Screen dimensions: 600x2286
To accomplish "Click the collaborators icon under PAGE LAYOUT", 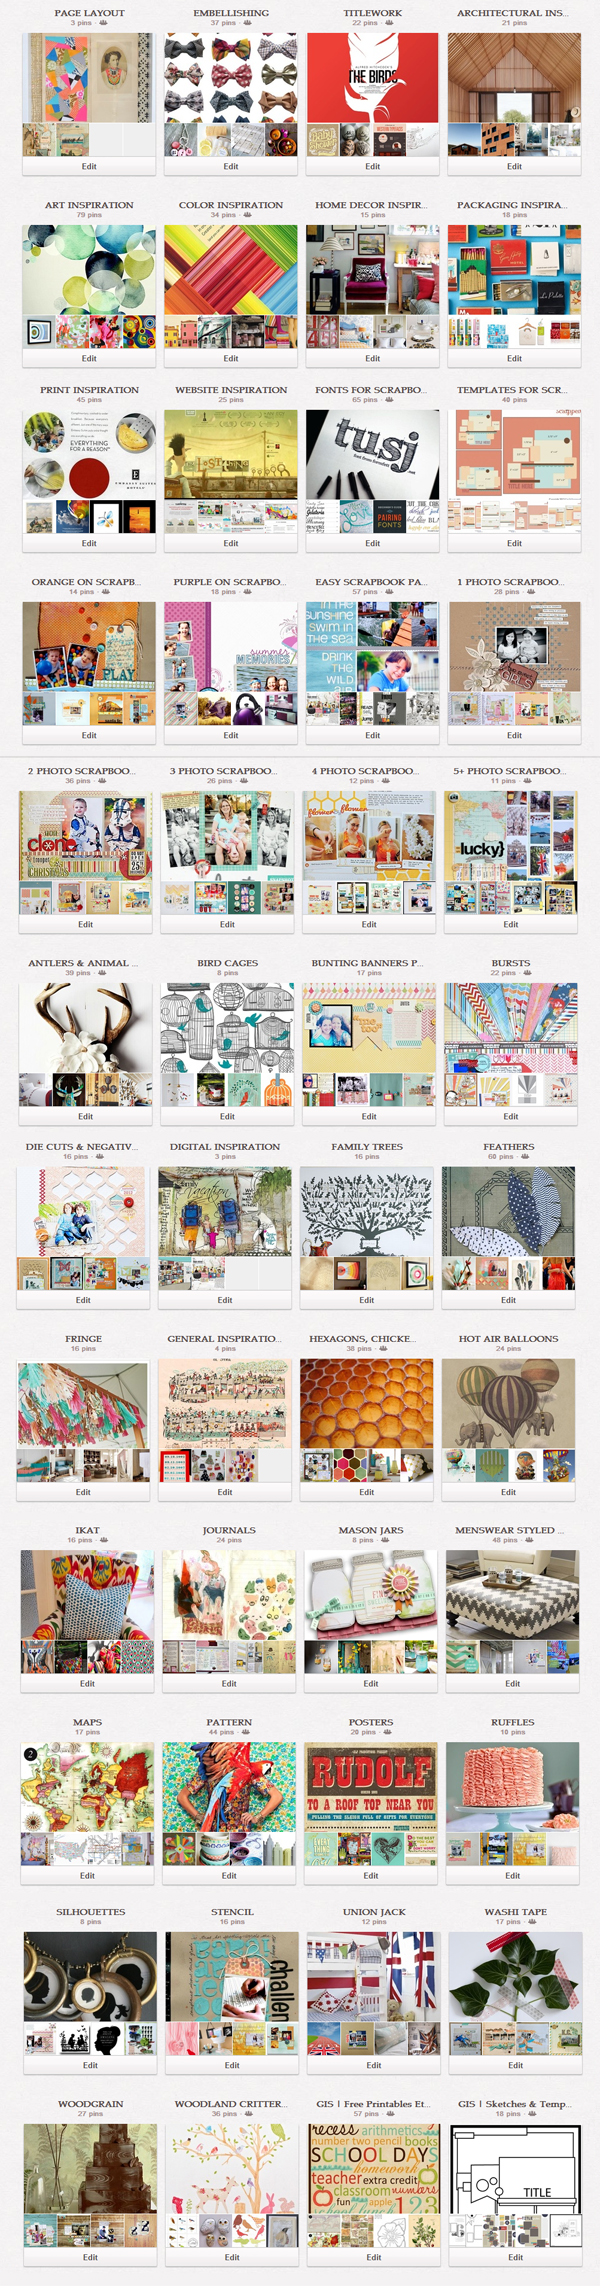I will point(103,23).
